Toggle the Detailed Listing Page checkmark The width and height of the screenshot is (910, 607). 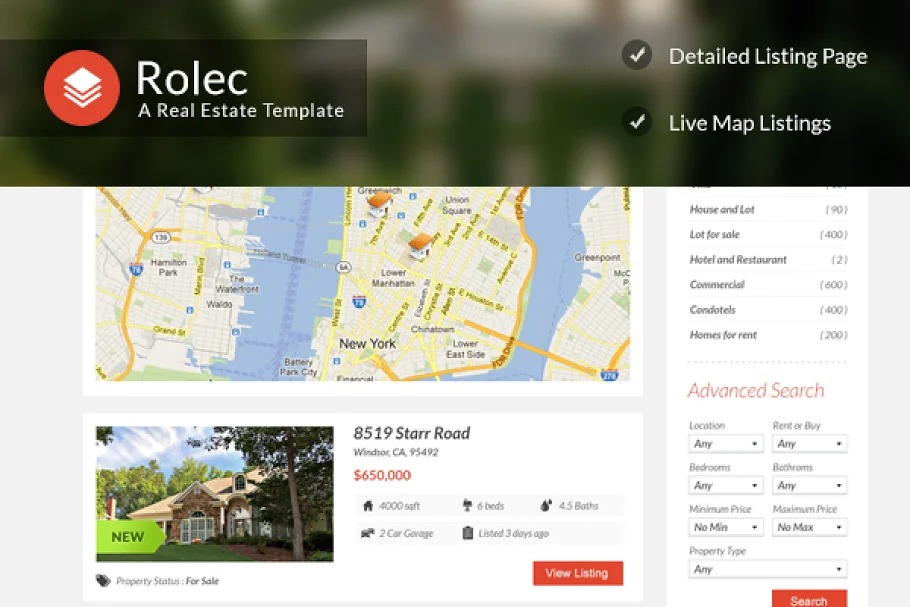pos(637,56)
